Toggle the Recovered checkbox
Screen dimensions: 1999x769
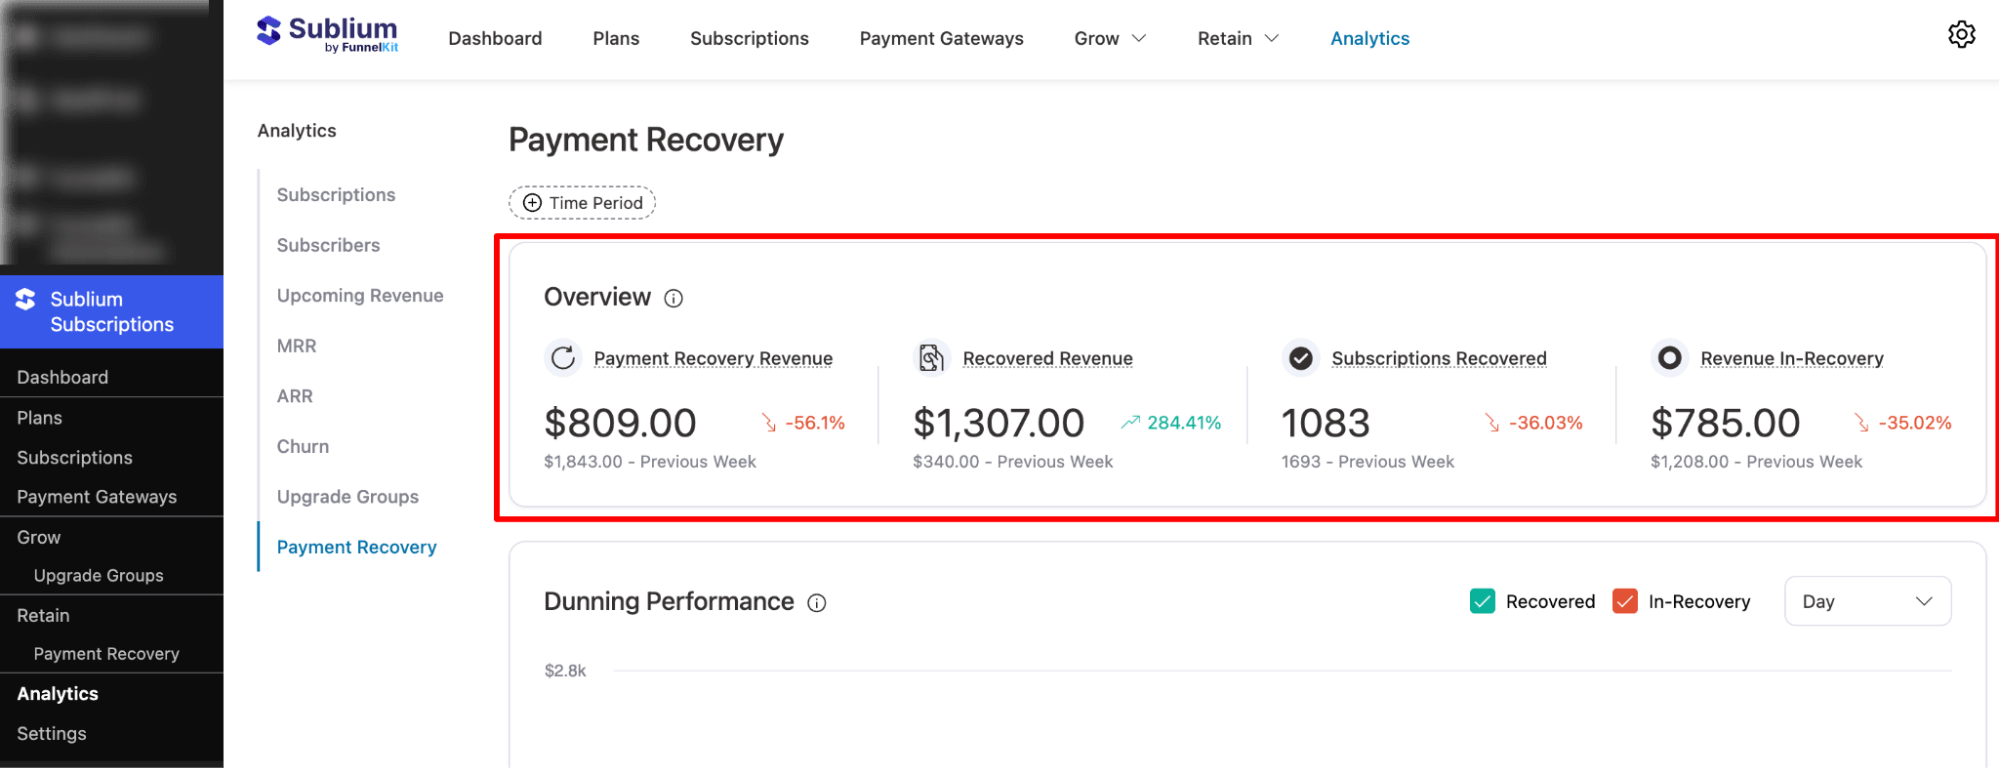pos(1482,601)
